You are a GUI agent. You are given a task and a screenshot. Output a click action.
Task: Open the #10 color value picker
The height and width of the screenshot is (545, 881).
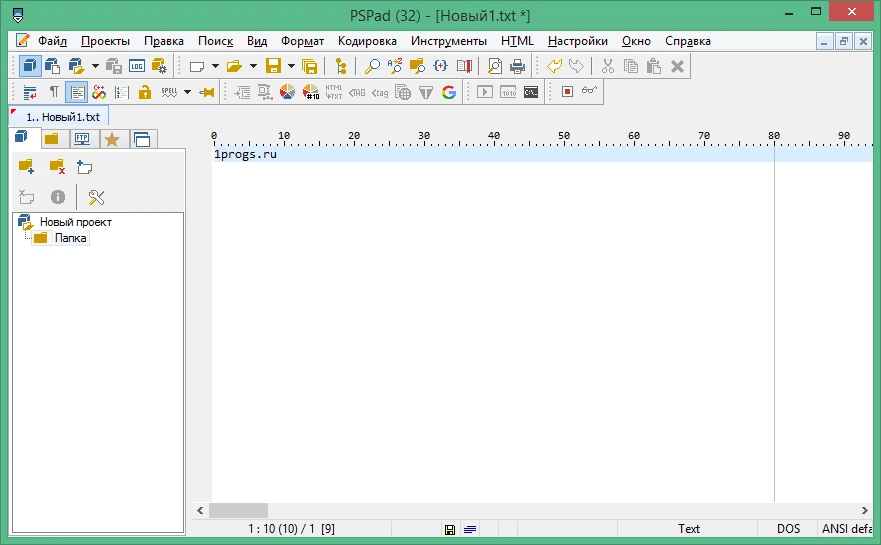click(x=311, y=92)
